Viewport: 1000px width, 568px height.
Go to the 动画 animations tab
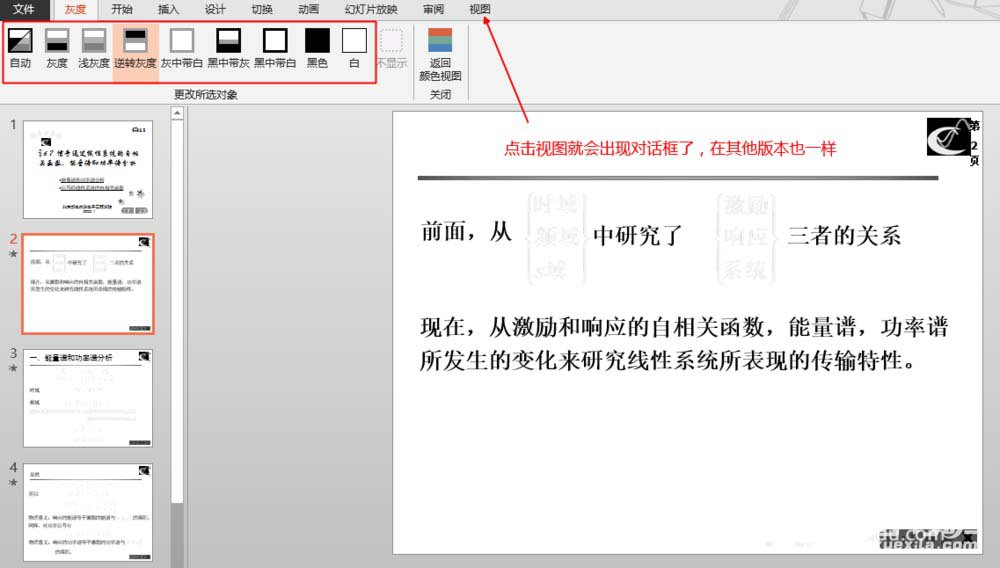click(309, 9)
